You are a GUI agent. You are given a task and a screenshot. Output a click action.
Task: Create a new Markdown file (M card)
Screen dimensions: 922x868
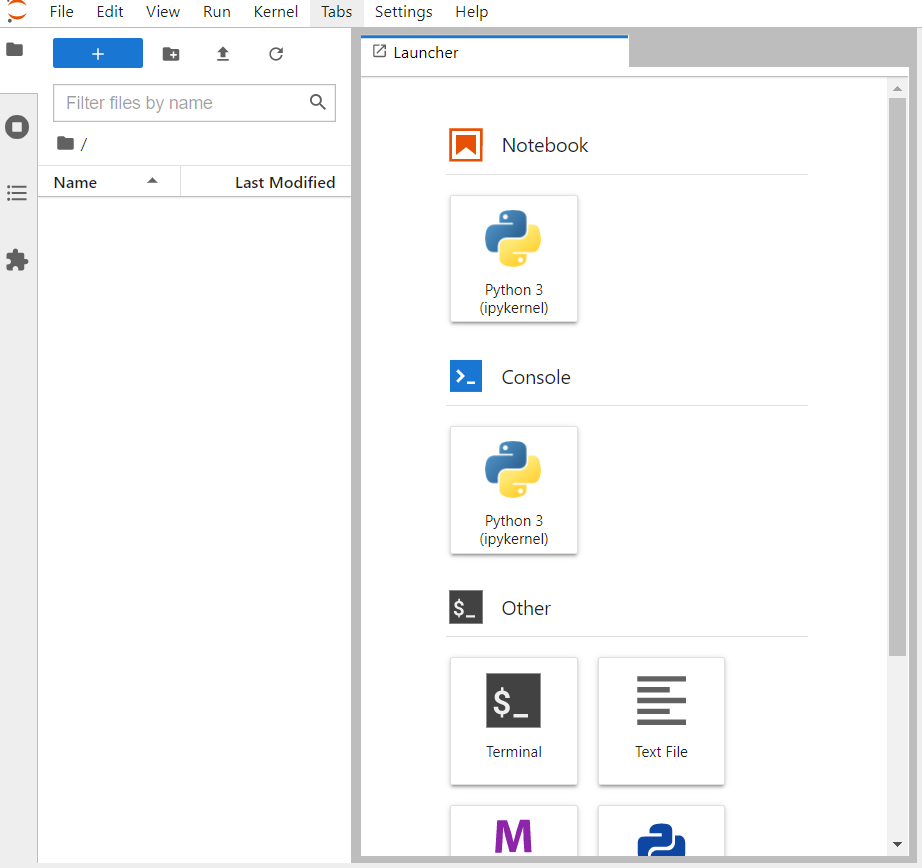(513, 832)
